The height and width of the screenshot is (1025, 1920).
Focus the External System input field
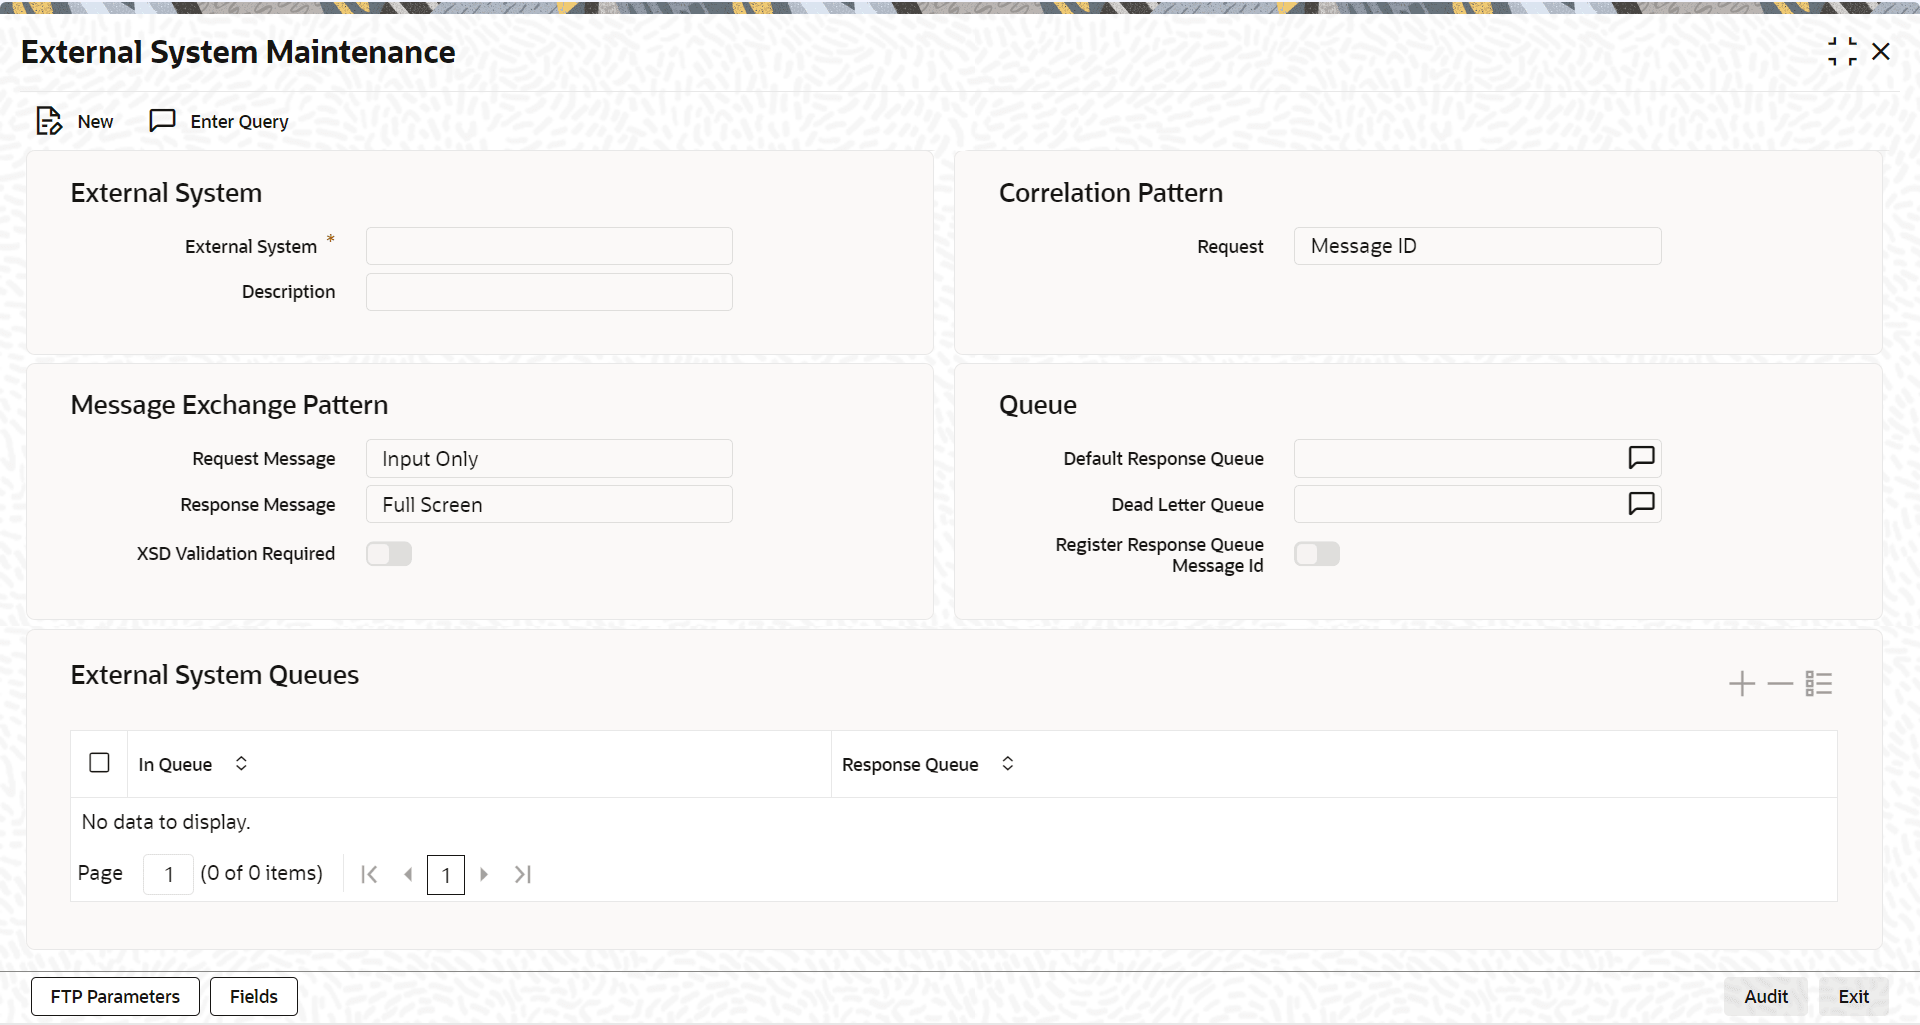549,246
